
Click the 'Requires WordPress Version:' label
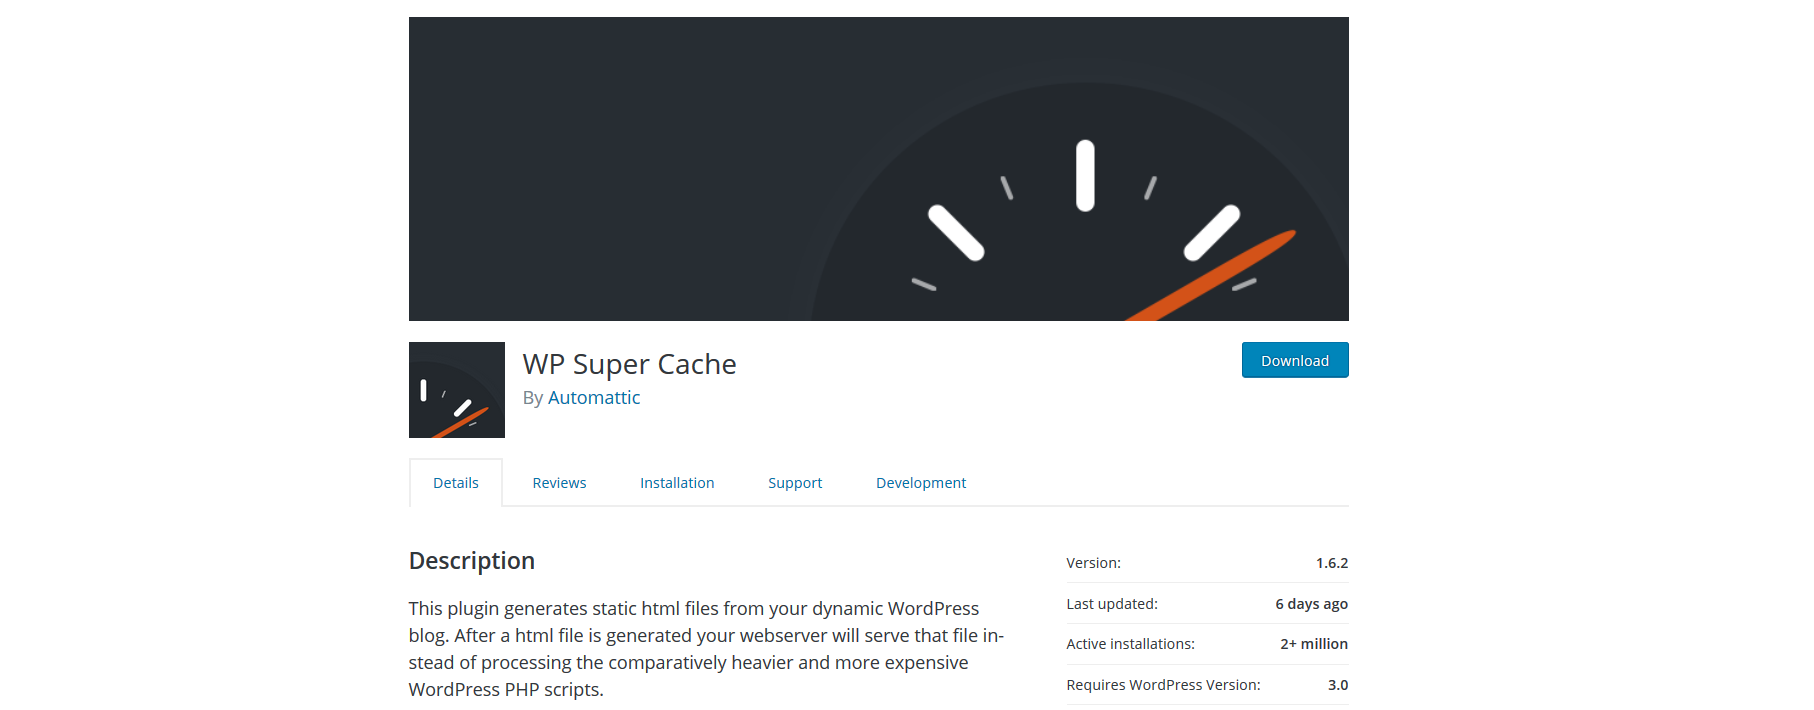tap(1164, 685)
